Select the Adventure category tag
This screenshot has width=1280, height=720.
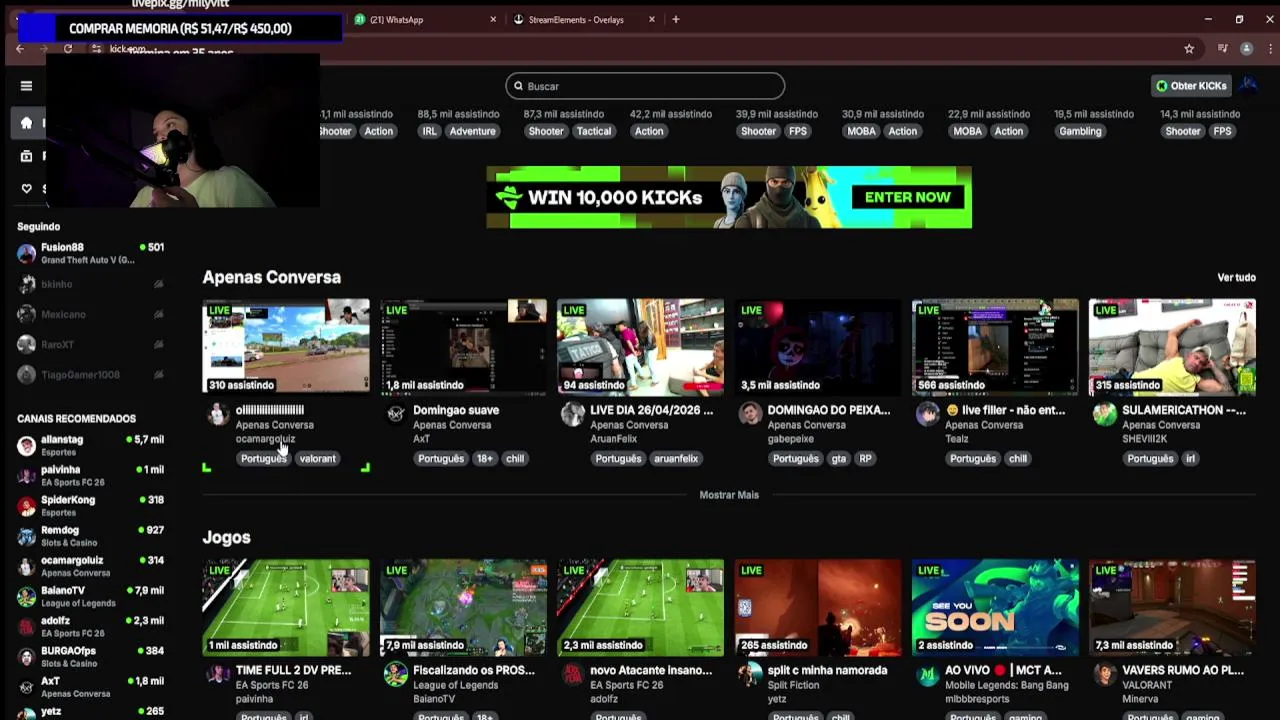[472, 131]
